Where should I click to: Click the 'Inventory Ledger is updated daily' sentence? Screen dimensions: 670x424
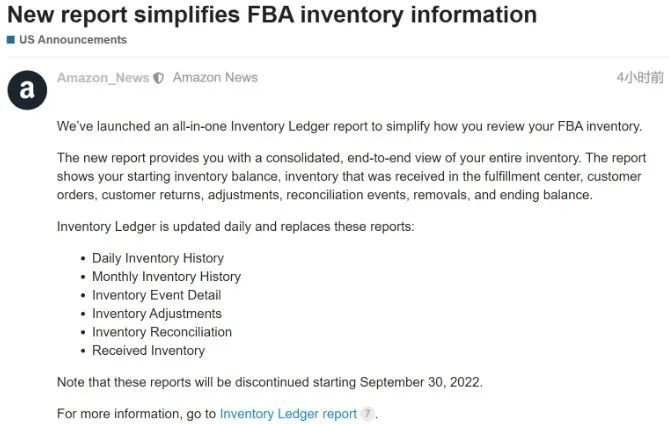click(235, 227)
